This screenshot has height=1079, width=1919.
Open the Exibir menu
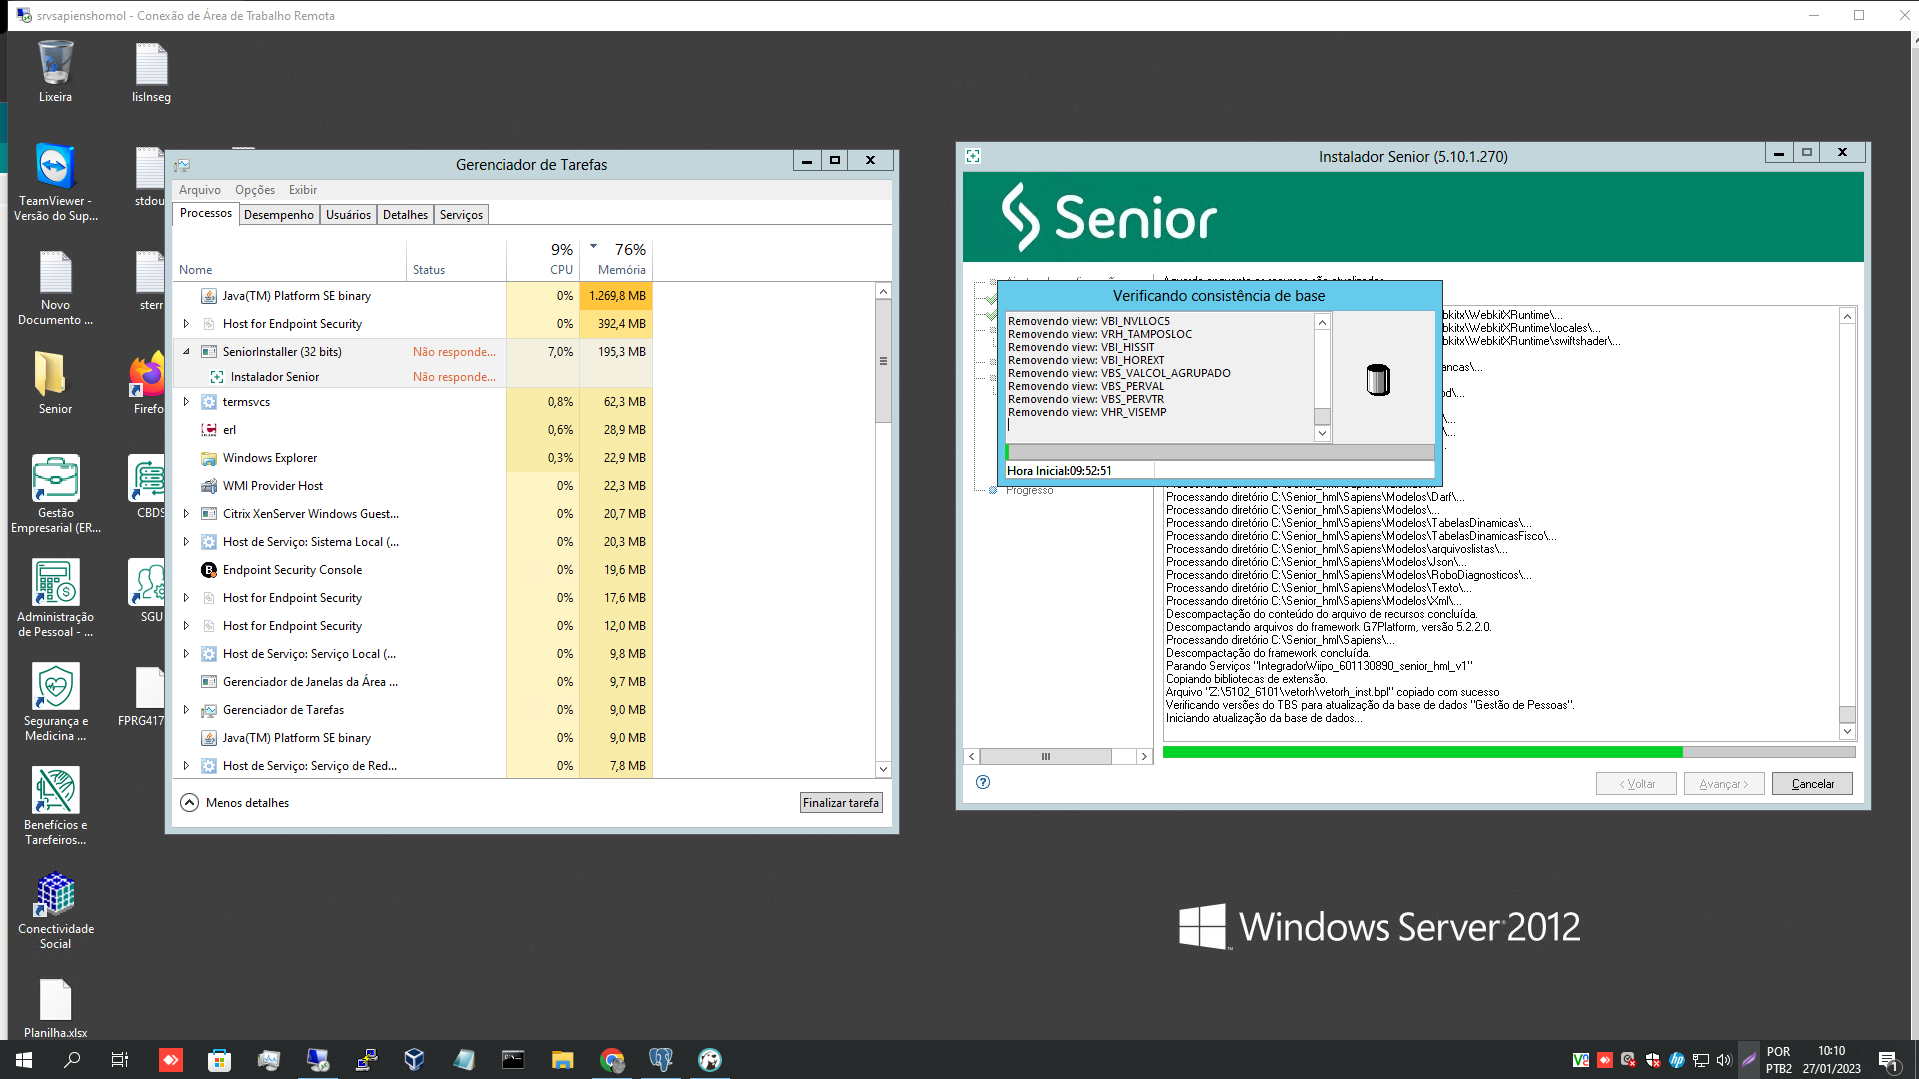click(x=303, y=190)
